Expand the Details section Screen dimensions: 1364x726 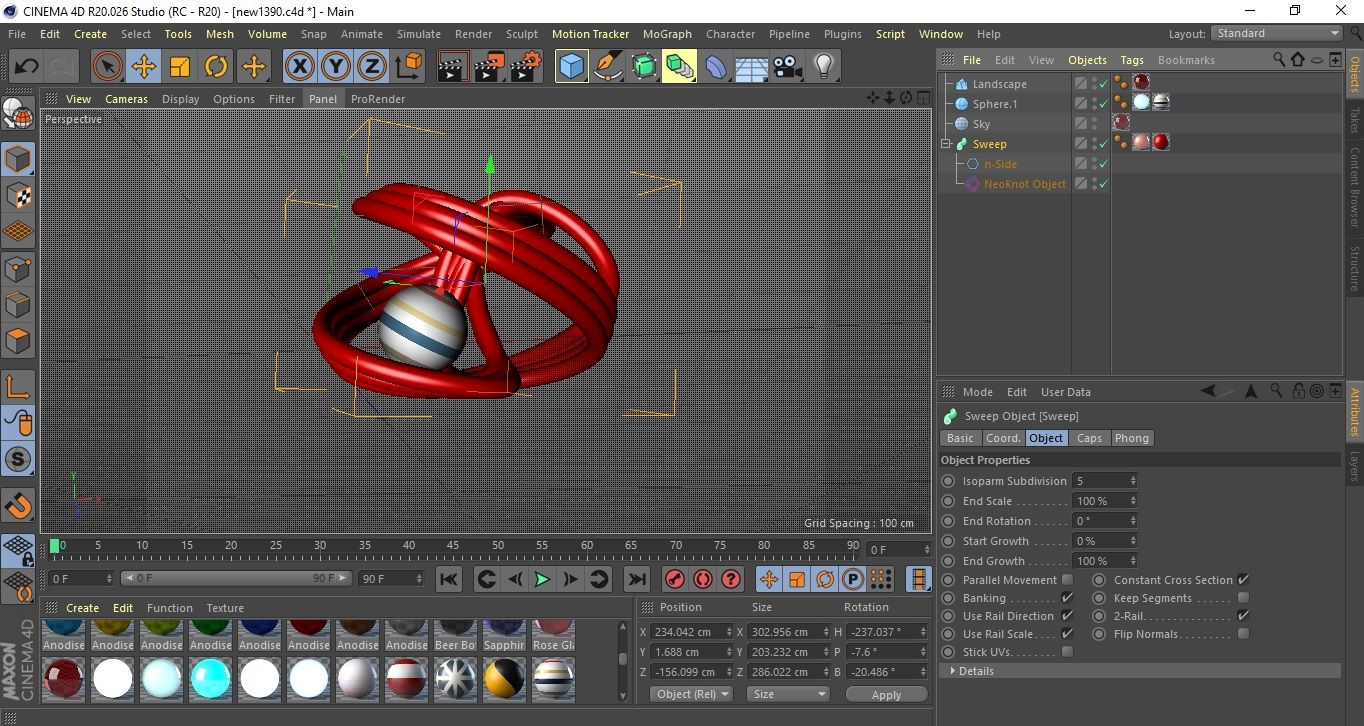pyautogui.click(x=1140, y=671)
